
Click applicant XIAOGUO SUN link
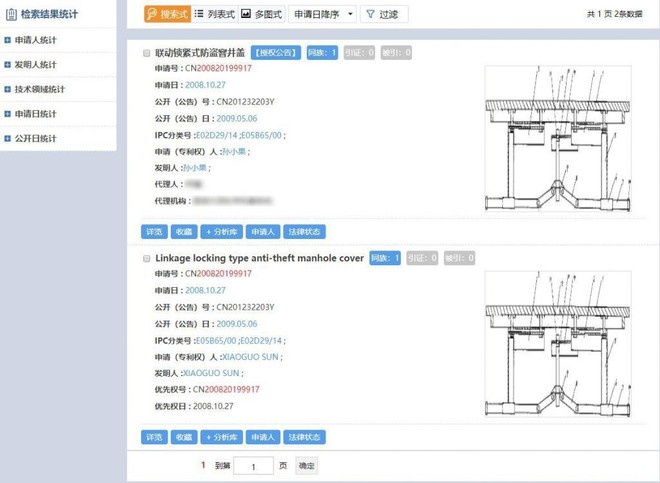[x=250, y=357]
